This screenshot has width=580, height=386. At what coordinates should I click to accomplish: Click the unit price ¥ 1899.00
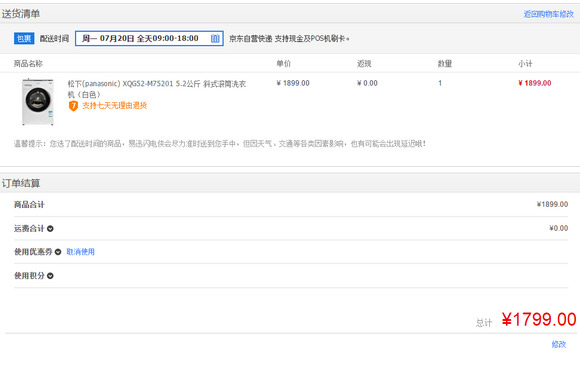point(293,83)
